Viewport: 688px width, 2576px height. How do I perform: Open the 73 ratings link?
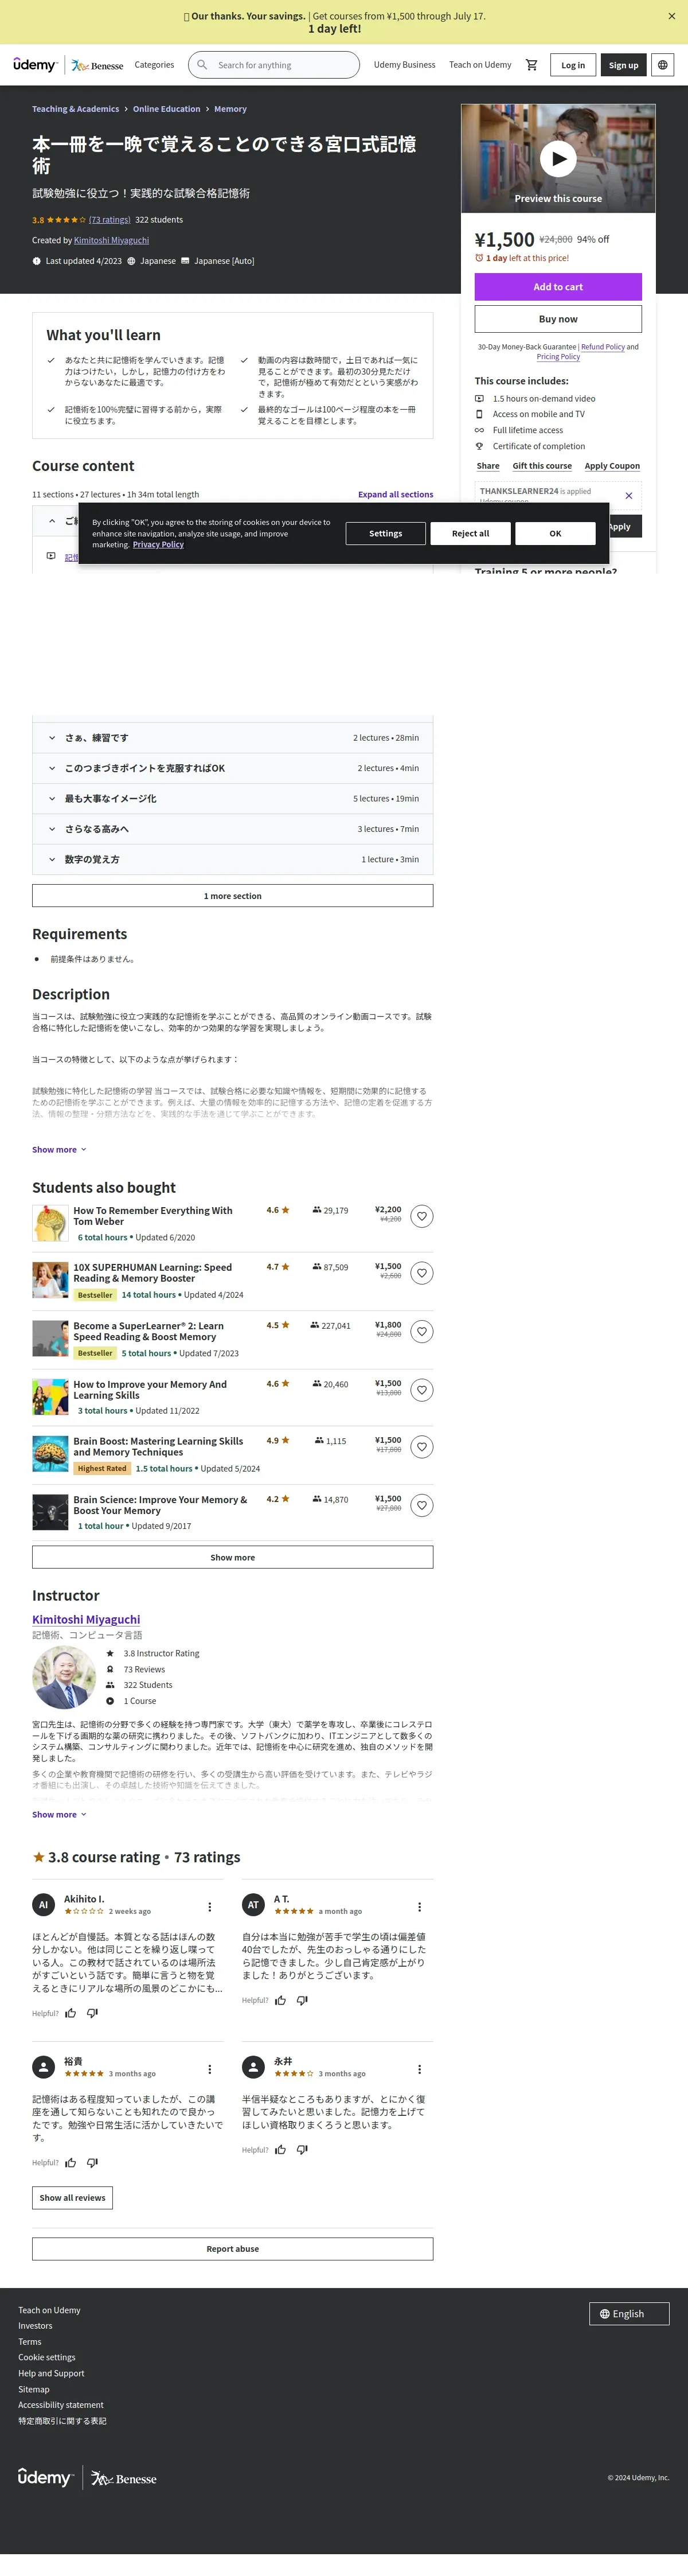point(109,220)
